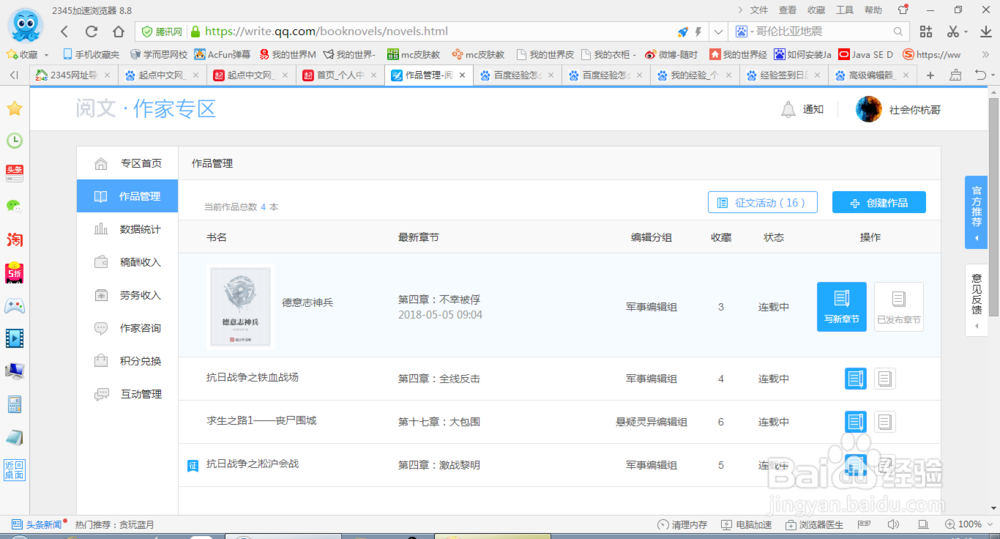Click the rocket speed-up icon in address bar
This screenshot has height=539, width=1000.
682,31
